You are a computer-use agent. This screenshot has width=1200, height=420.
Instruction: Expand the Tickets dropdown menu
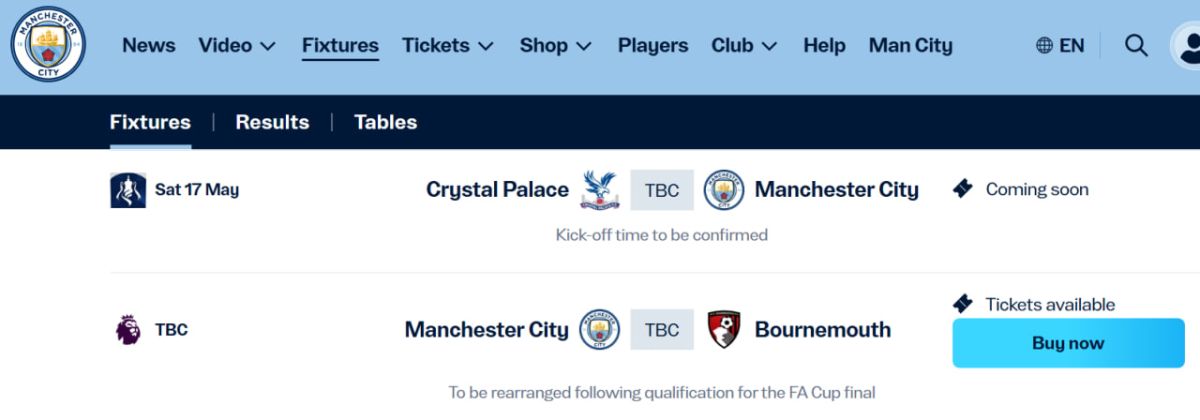[x=448, y=45]
